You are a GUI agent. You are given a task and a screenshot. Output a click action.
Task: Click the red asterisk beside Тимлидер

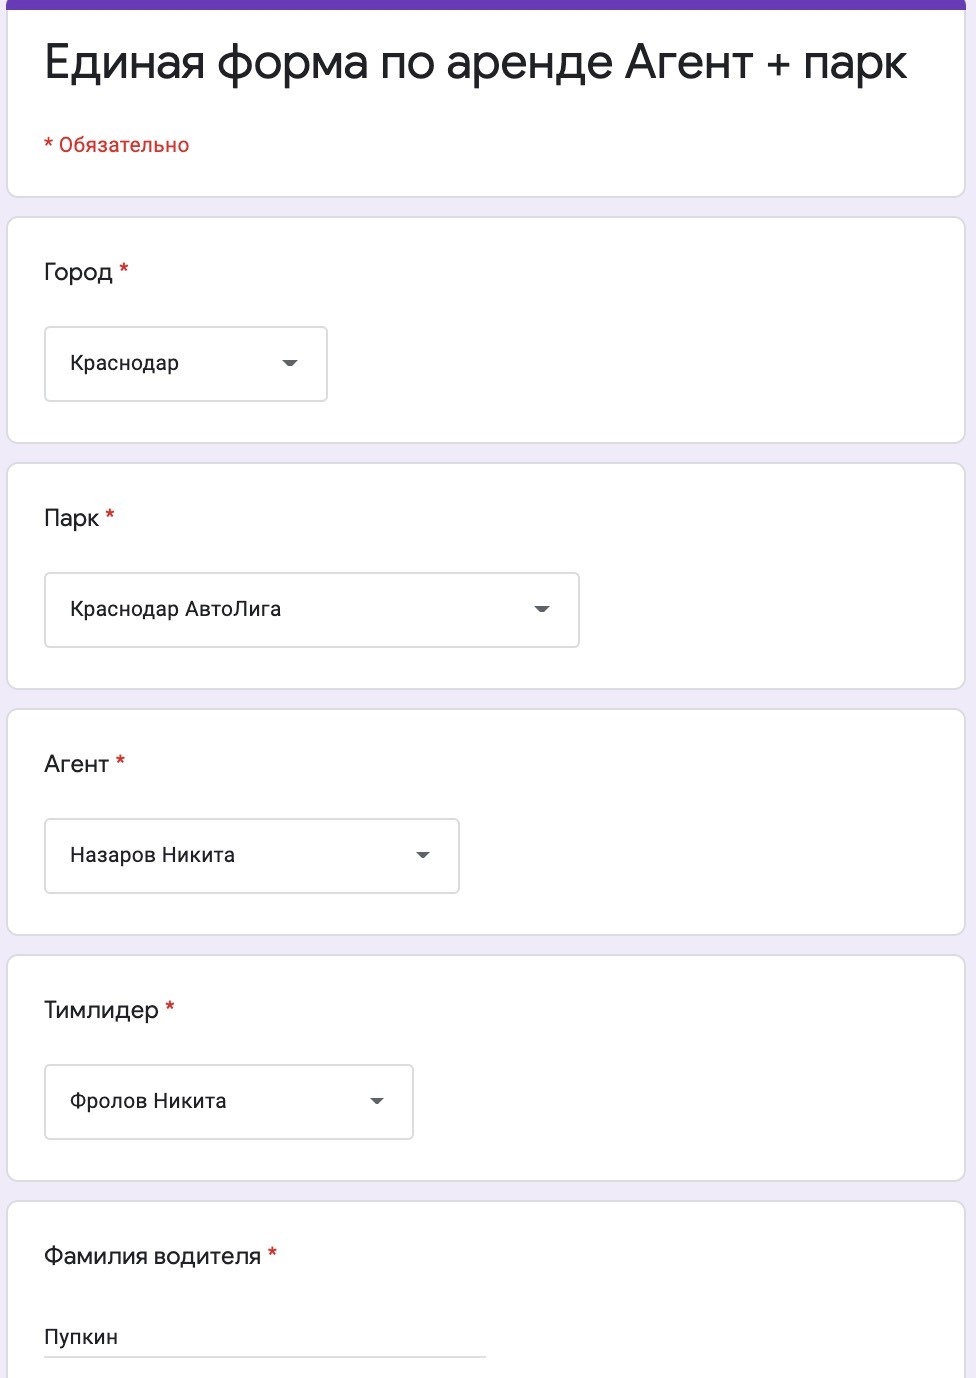point(170,1006)
